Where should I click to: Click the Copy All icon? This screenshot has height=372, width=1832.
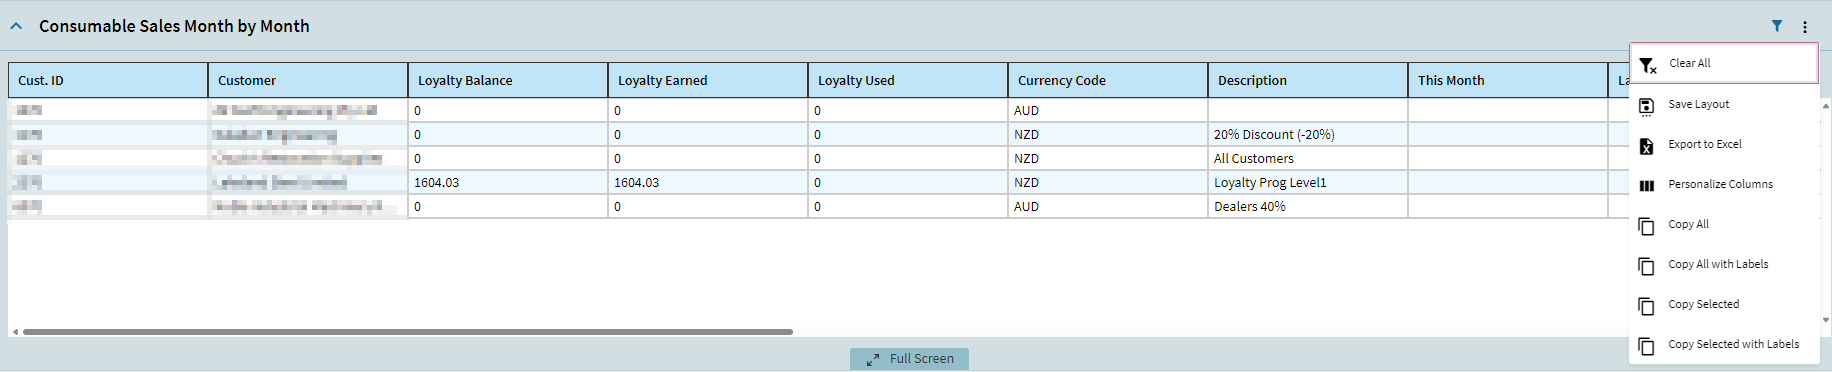(1647, 226)
